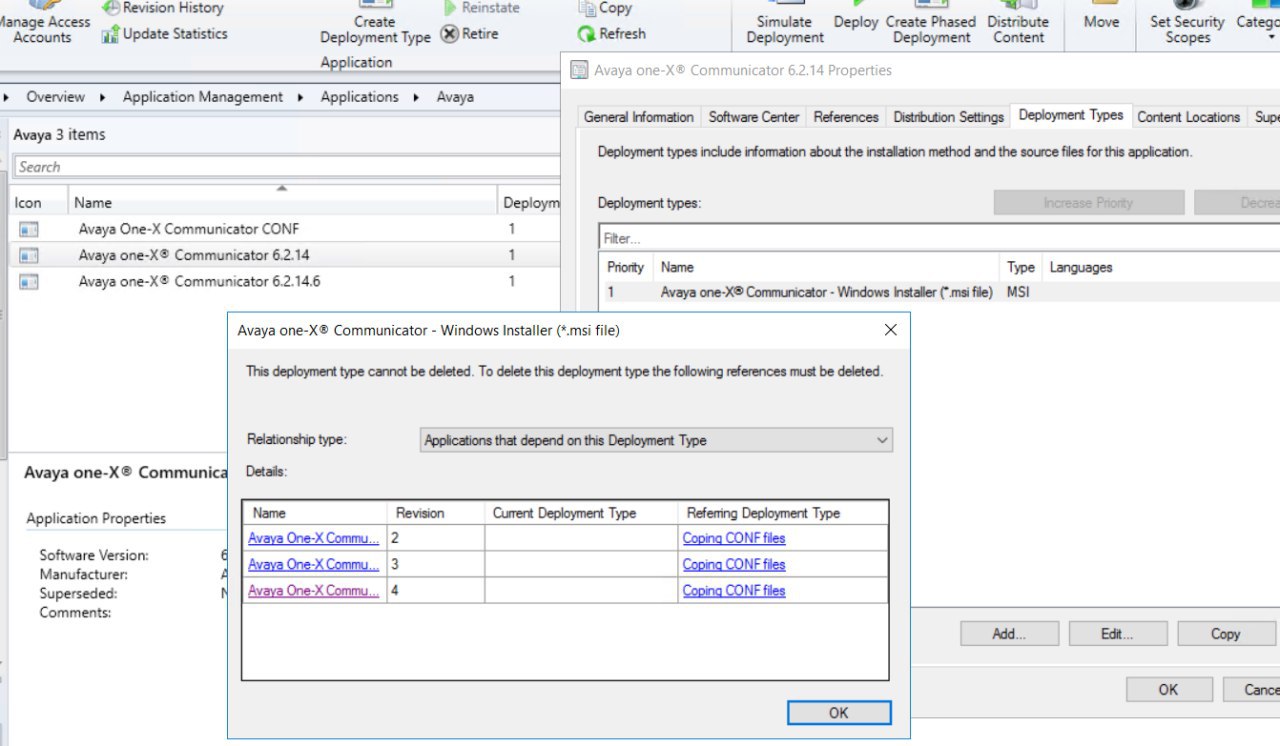Click the Refresh ribbon command

tap(611, 34)
